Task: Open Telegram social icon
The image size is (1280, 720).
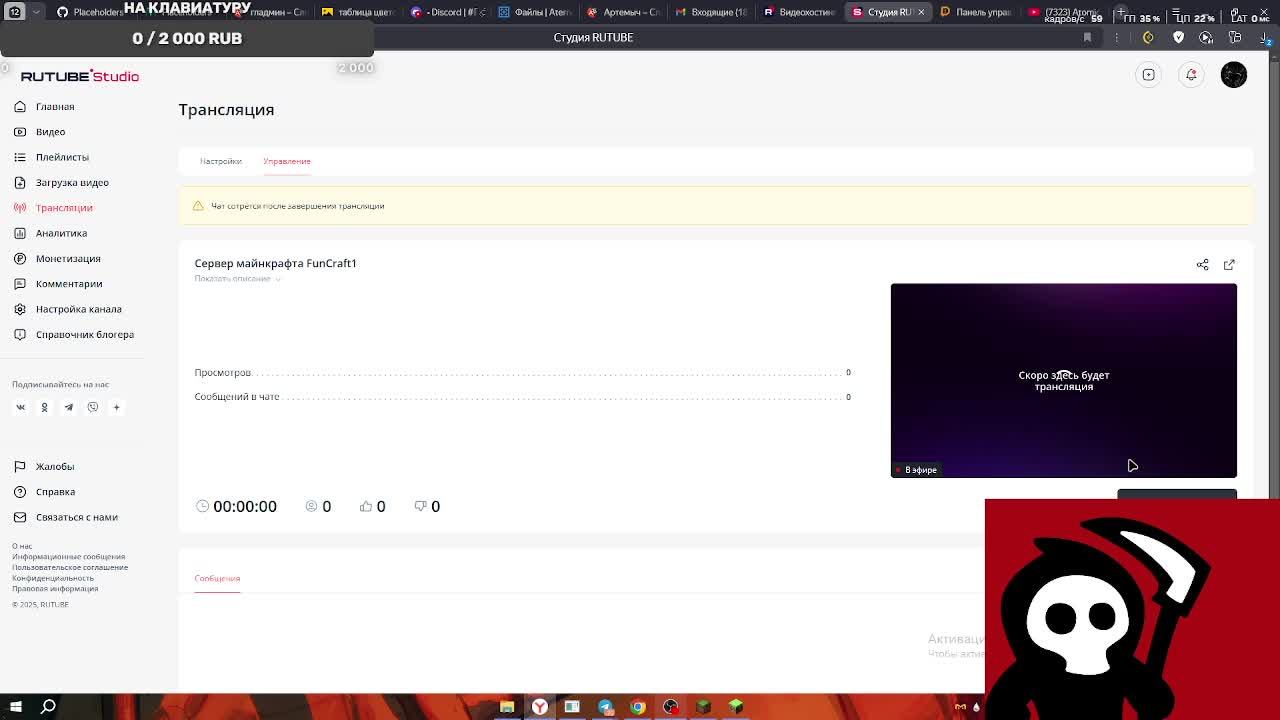Action: pos(69,407)
